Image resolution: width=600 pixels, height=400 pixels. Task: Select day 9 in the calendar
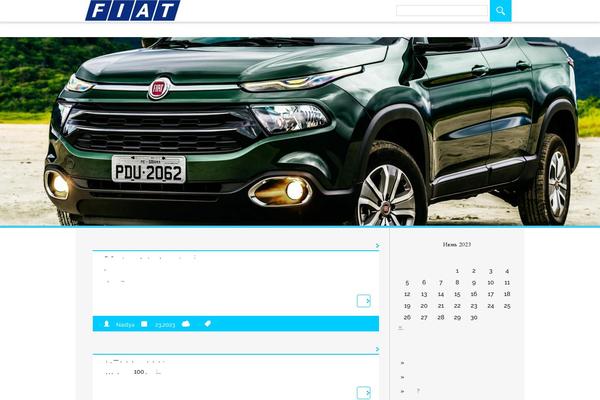pos(474,282)
